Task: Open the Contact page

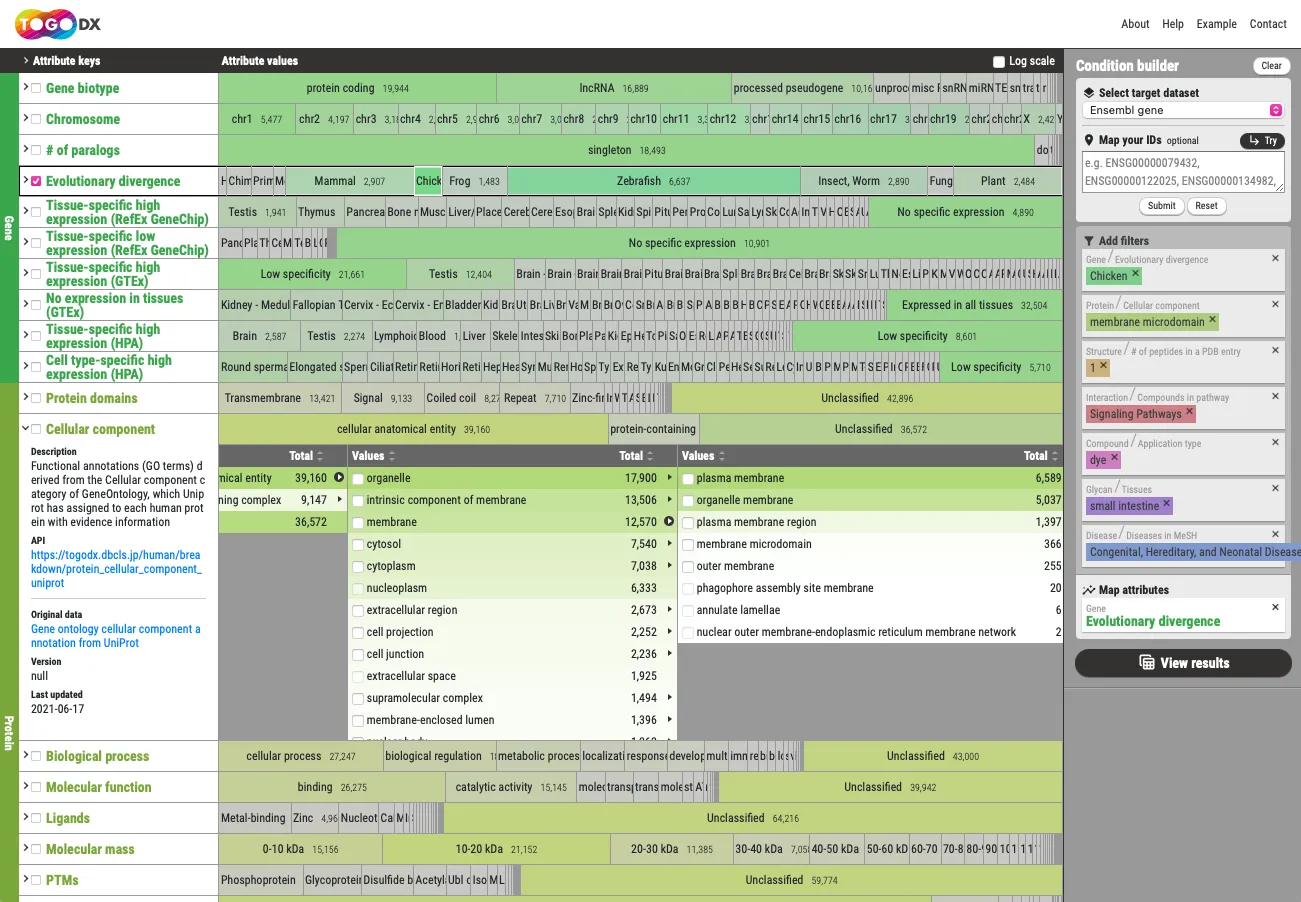Action: click(x=1268, y=24)
